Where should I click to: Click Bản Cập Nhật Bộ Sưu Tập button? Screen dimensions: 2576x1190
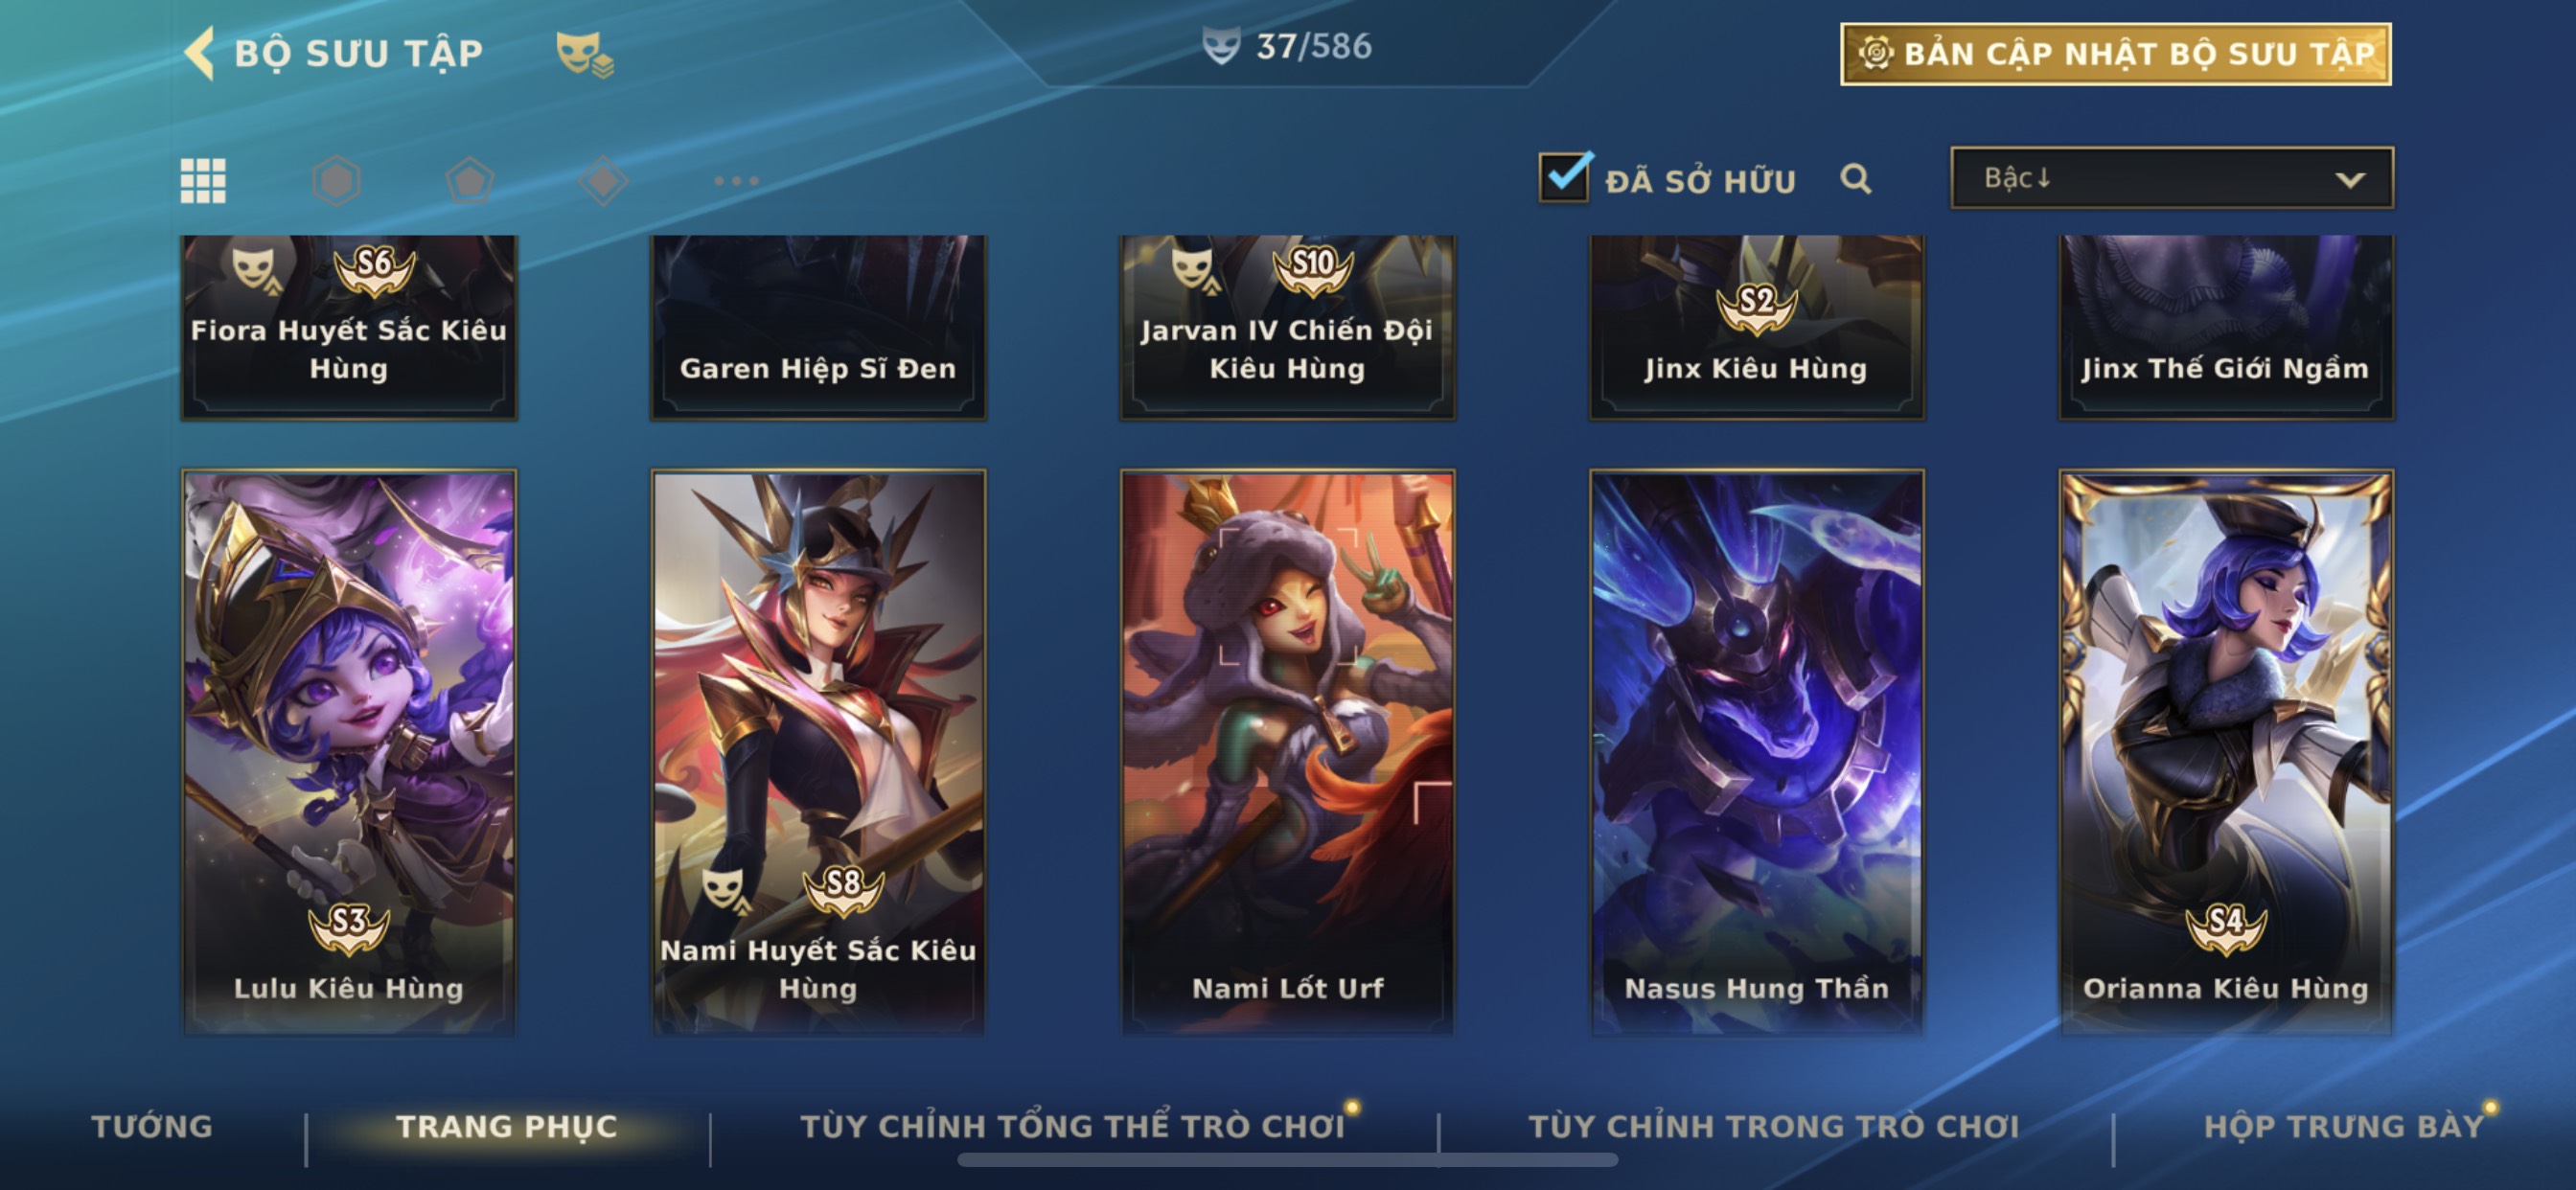(x=2116, y=54)
